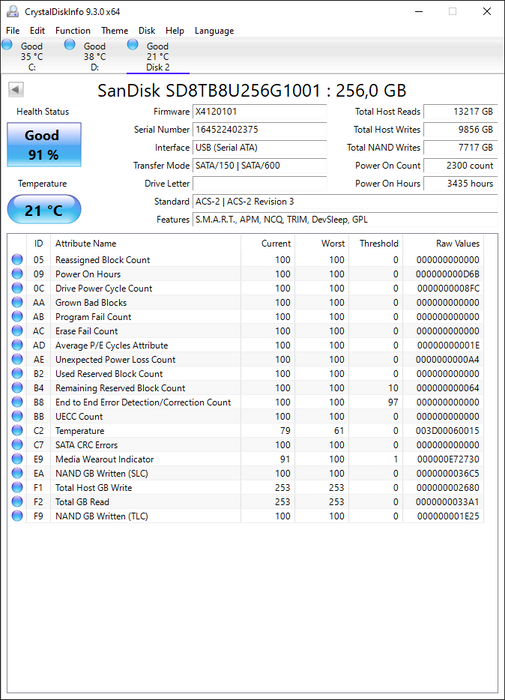The height and width of the screenshot is (700, 505).
Task: Click the Firmware field X4120101
Action: tap(259, 112)
